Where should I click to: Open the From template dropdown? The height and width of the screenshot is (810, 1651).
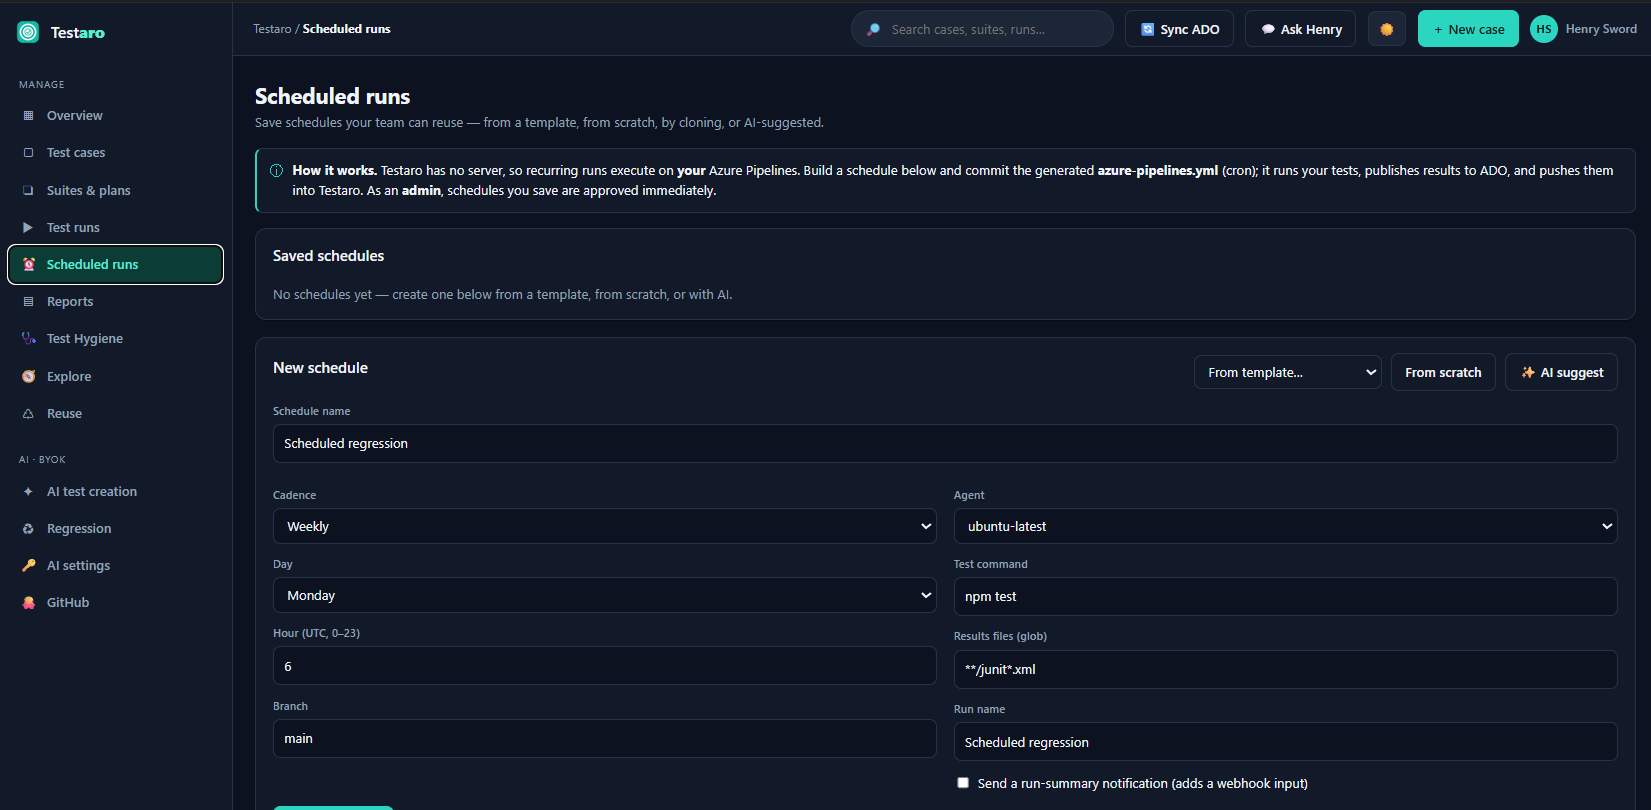click(x=1287, y=372)
